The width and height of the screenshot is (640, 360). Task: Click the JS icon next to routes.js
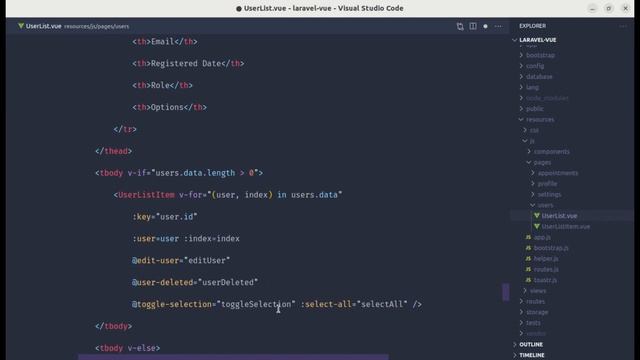click(x=529, y=269)
